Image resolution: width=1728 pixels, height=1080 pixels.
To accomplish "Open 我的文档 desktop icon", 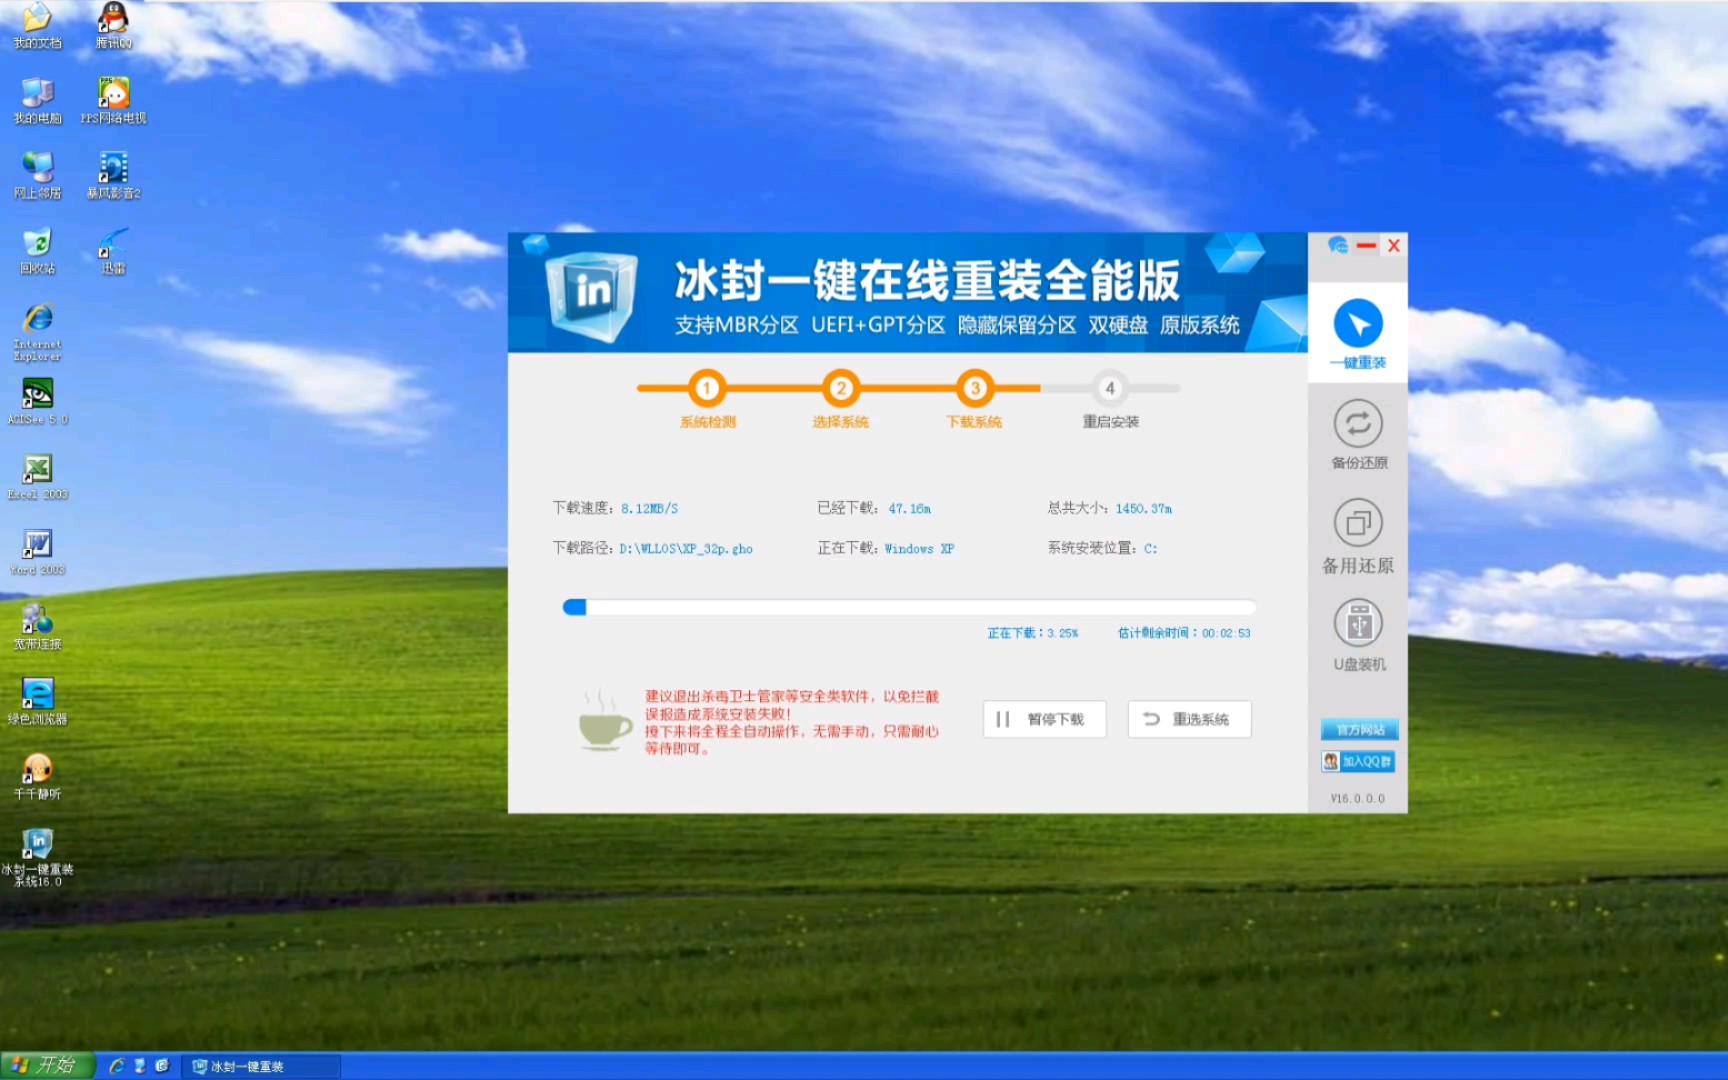I will [x=37, y=26].
